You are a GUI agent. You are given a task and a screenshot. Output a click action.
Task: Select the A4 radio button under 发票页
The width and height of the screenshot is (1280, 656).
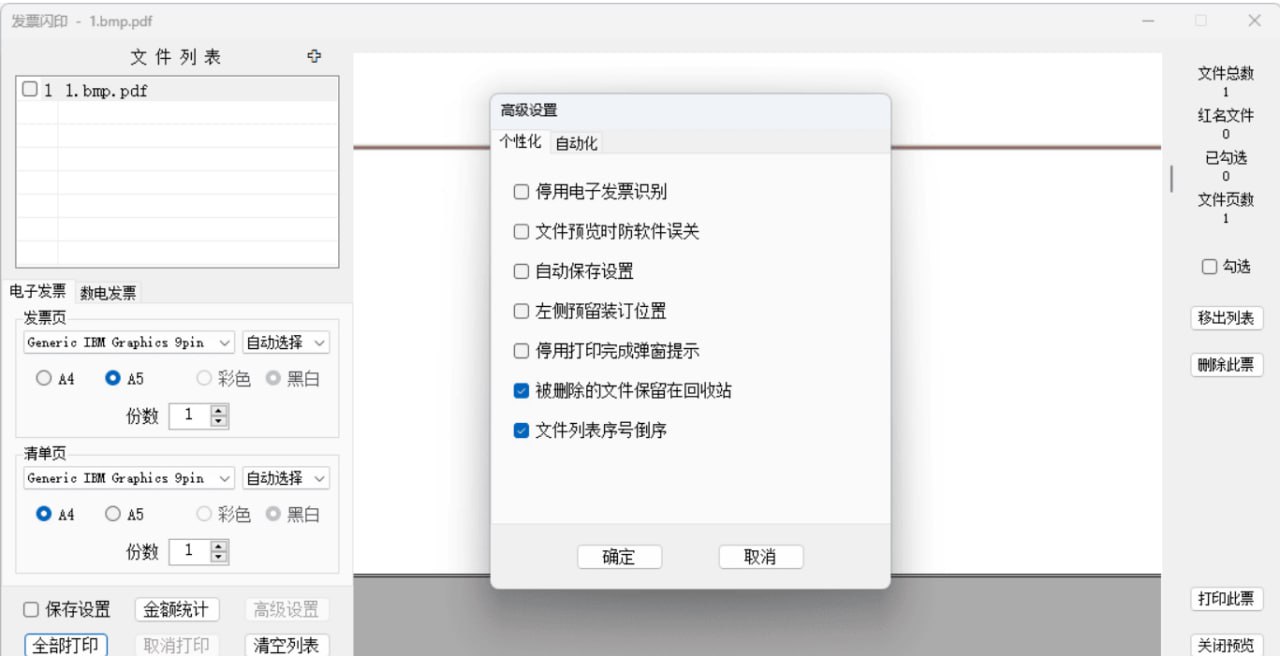click(42, 378)
